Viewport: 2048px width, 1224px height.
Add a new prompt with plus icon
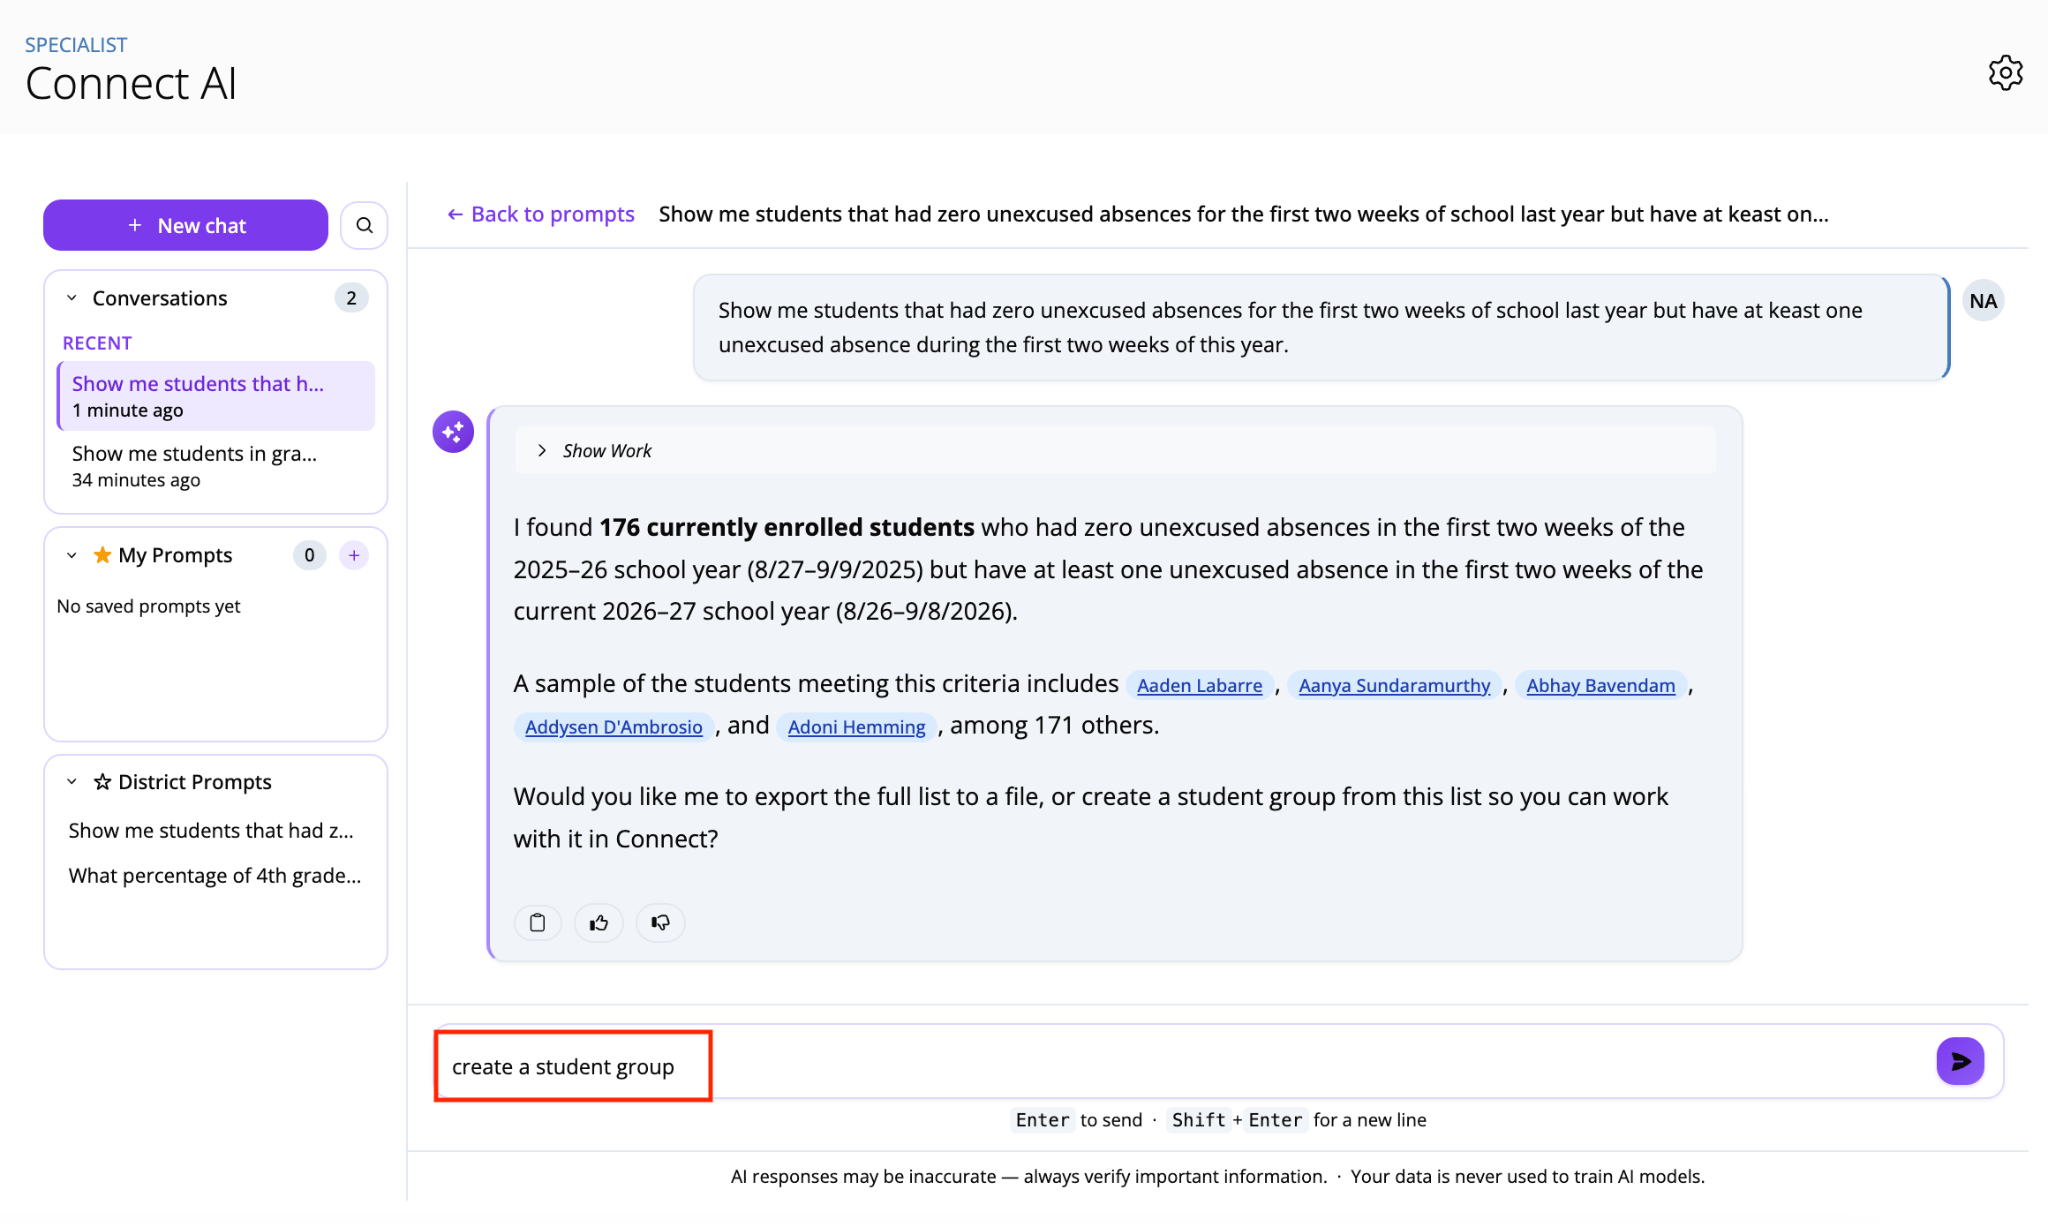coord(354,555)
